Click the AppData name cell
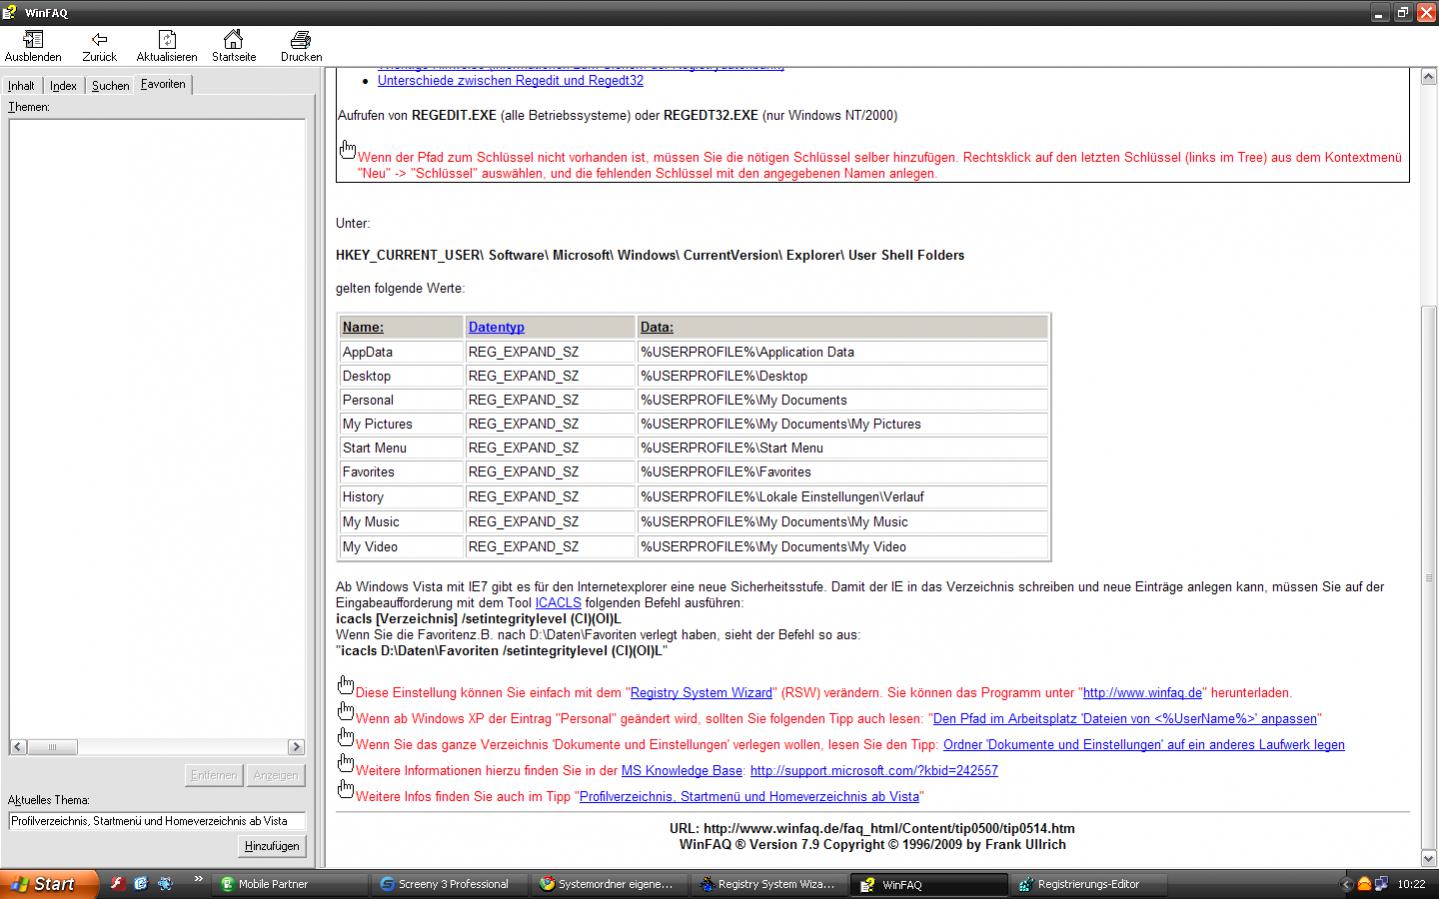 401,352
